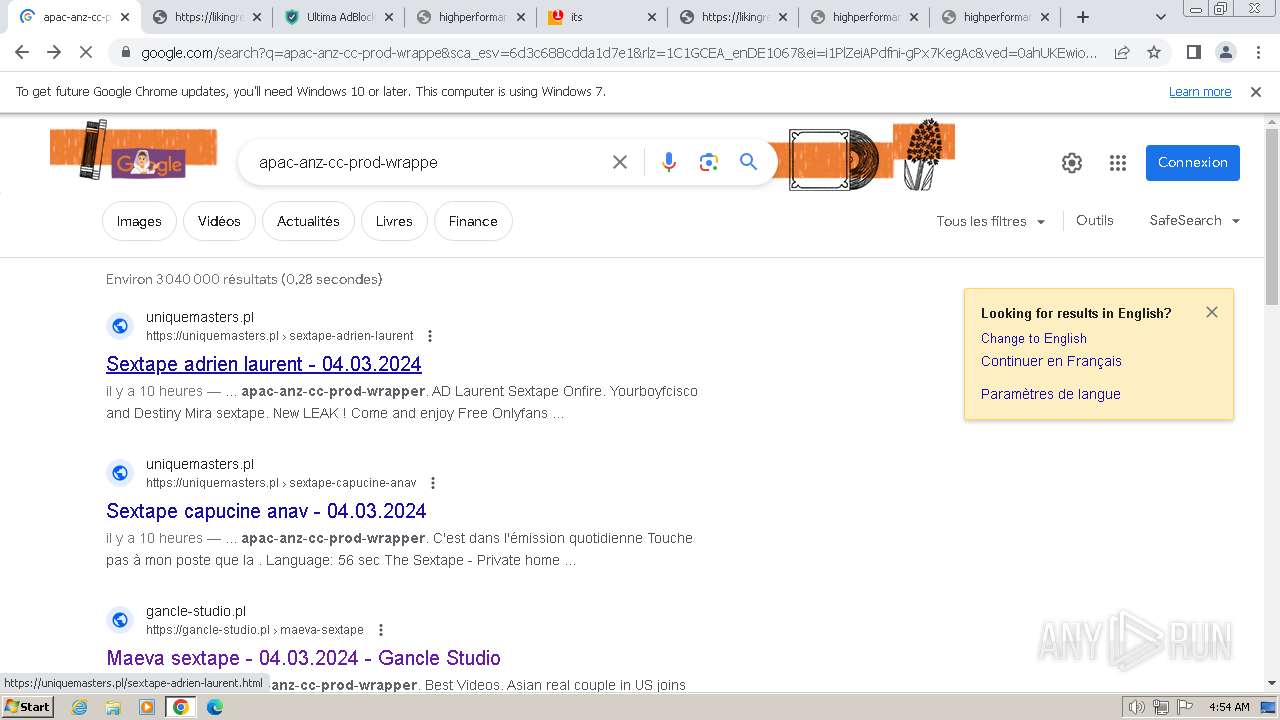Filter results by Livres
Image resolution: width=1280 pixels, height=720 pixels.
pyautogui.click(x=394, y=221)
